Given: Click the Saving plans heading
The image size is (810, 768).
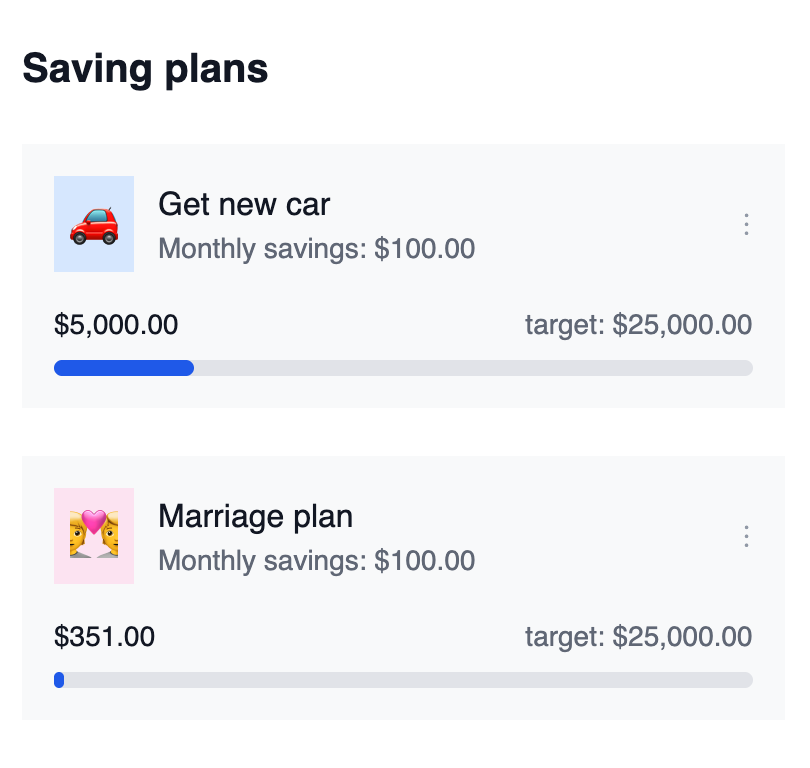Looking at the screenshot, I should 146,68.
